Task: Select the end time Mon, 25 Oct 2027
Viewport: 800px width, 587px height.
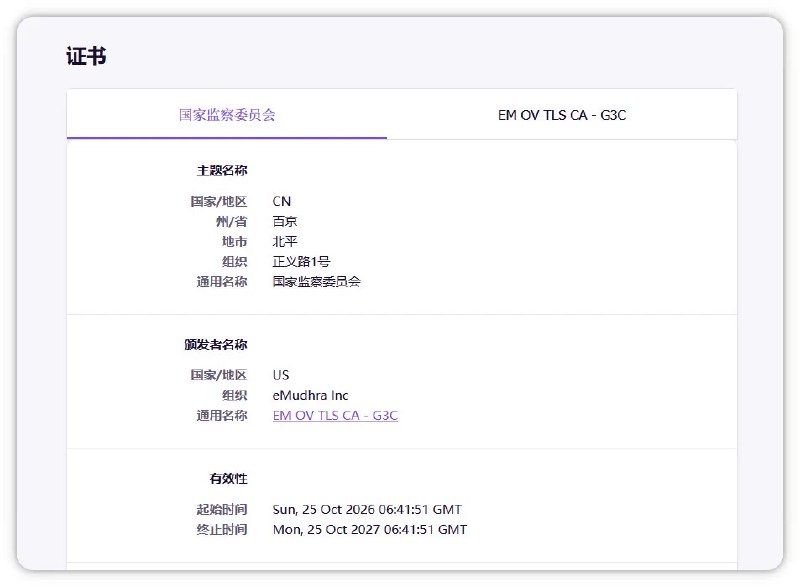Action: pyautogui.click(x=370, y=529)
